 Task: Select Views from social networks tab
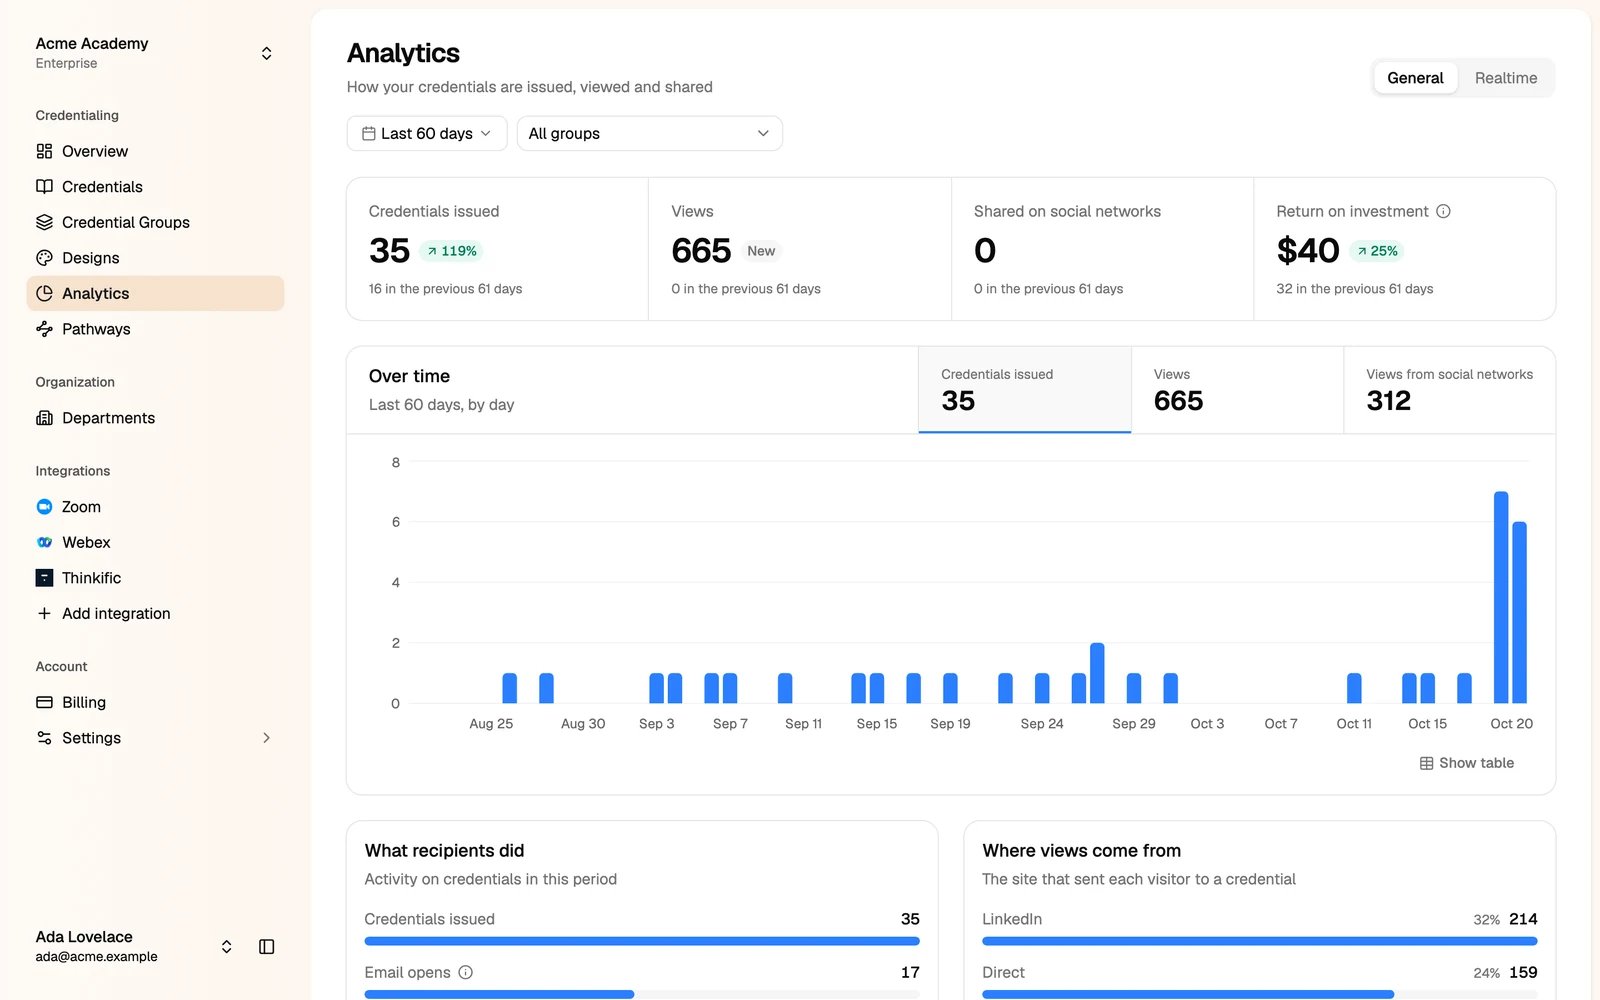click(x=1450, y=390)
